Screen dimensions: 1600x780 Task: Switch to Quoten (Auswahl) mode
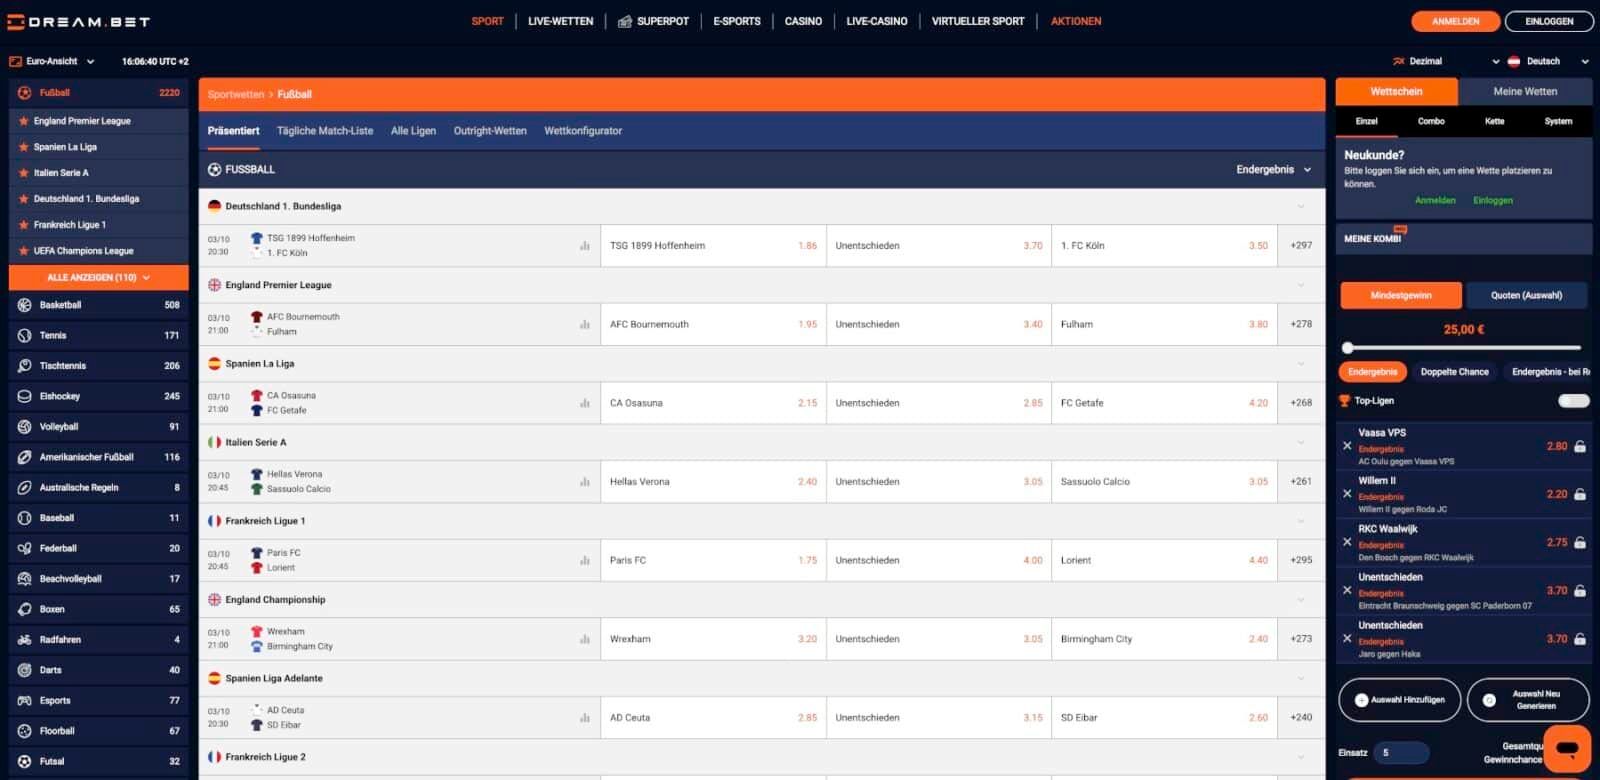1525,295
